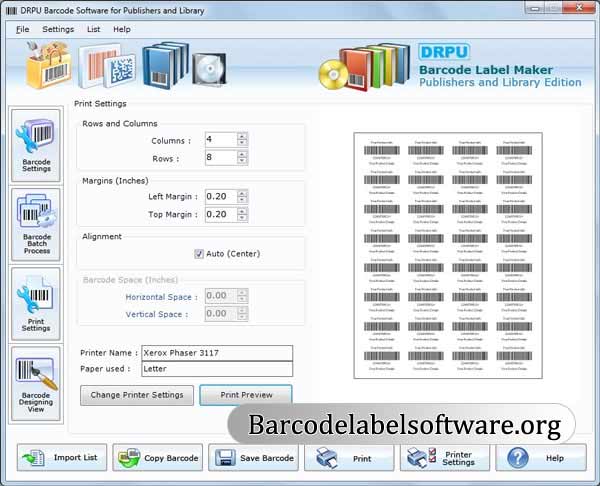The width and height of the screenshot is (600, 486).
Task: Click the DRPU logo in the header
Action: (444, 52)
